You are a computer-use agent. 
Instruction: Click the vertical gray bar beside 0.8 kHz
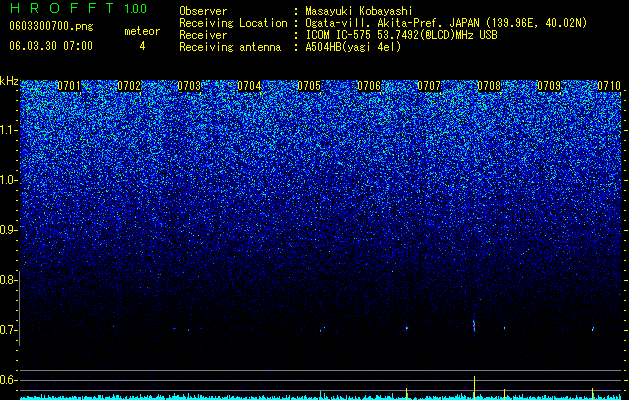click(19, 308)
